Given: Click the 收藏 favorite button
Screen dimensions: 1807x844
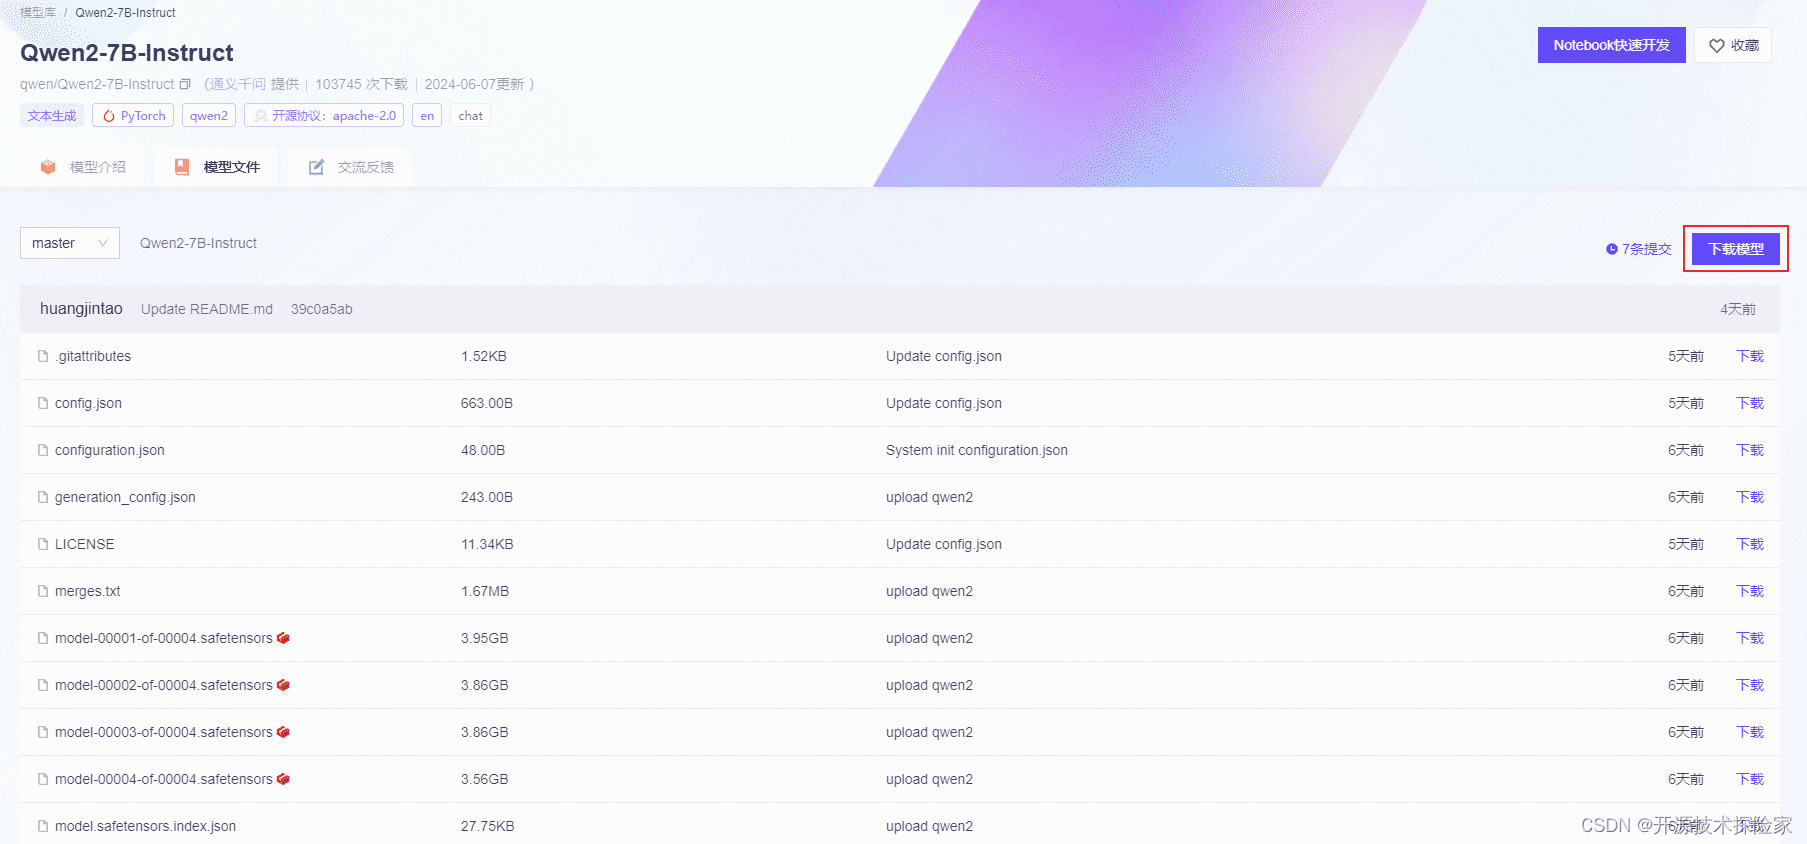Looking at the screenshot, I should coord(1733,45).
